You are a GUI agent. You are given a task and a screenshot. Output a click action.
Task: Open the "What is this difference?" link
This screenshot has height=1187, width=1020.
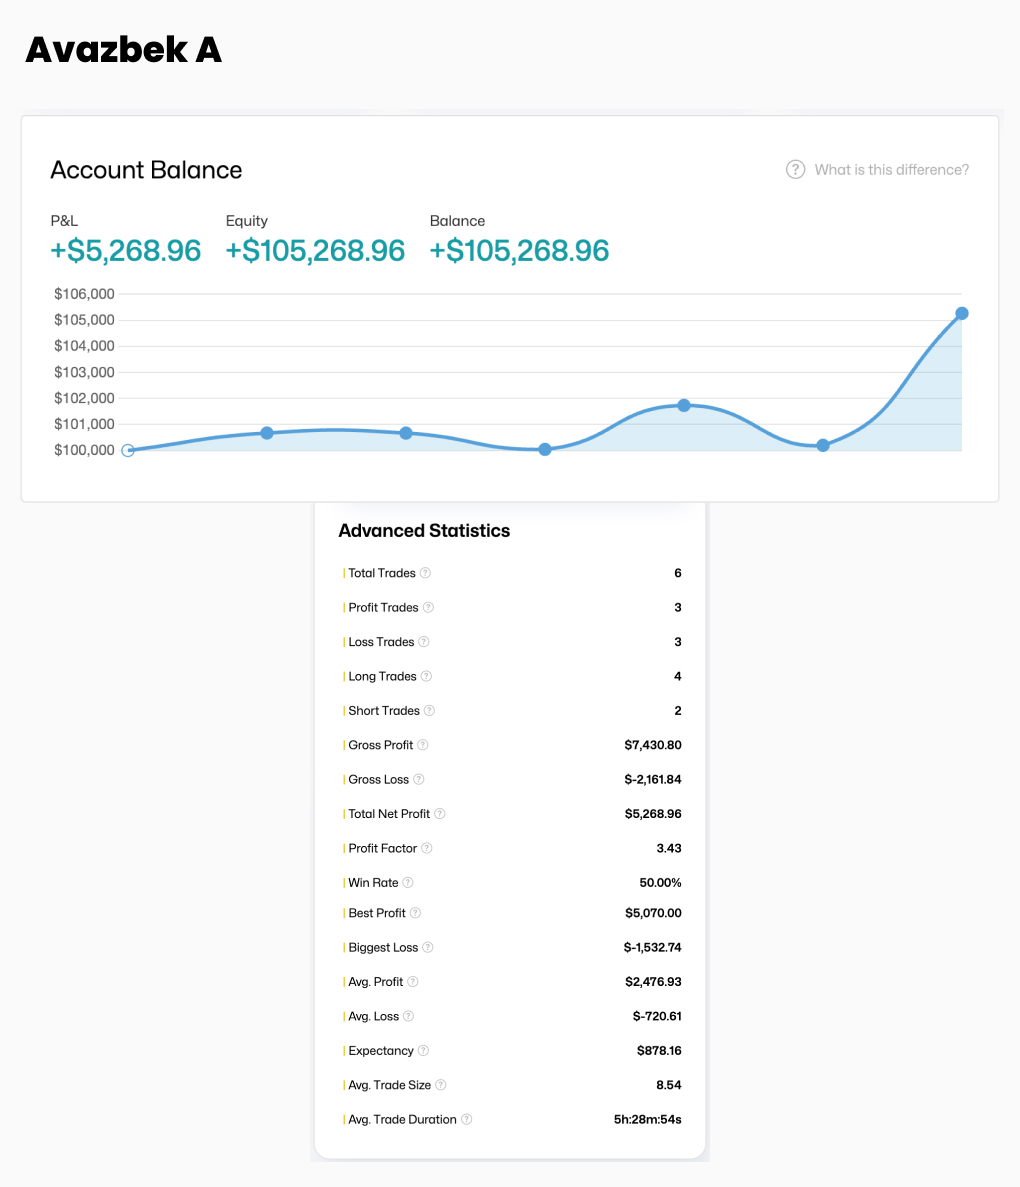[x=891, y=170]
